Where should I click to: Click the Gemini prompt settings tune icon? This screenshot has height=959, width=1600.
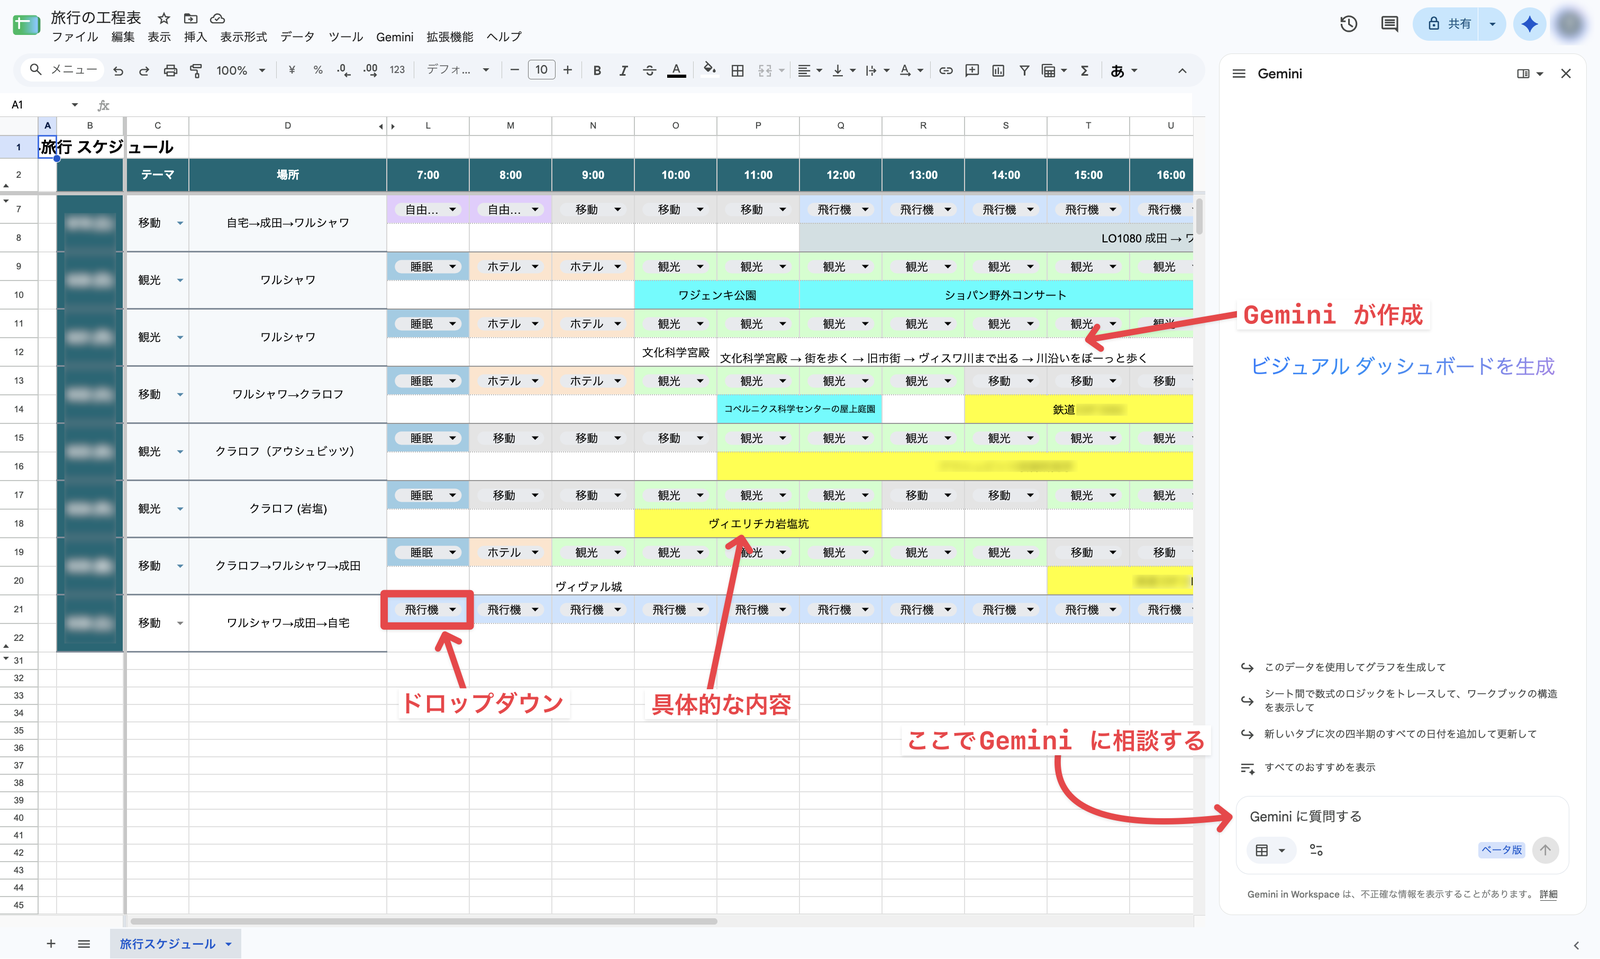[x=1316, y=850]
